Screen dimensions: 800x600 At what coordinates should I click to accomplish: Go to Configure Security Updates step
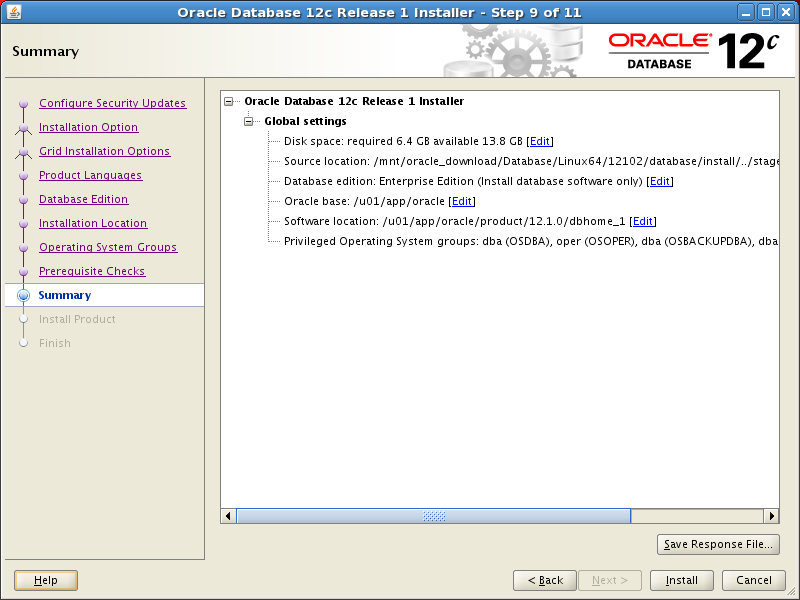click(x=113, y=103)
